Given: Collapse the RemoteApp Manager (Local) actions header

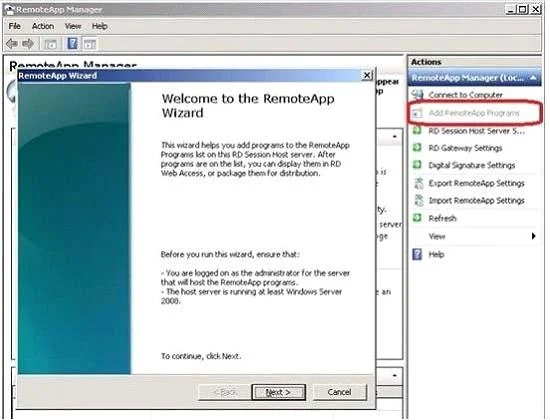Looking at the screenshot, I should [x=533, y=78].
